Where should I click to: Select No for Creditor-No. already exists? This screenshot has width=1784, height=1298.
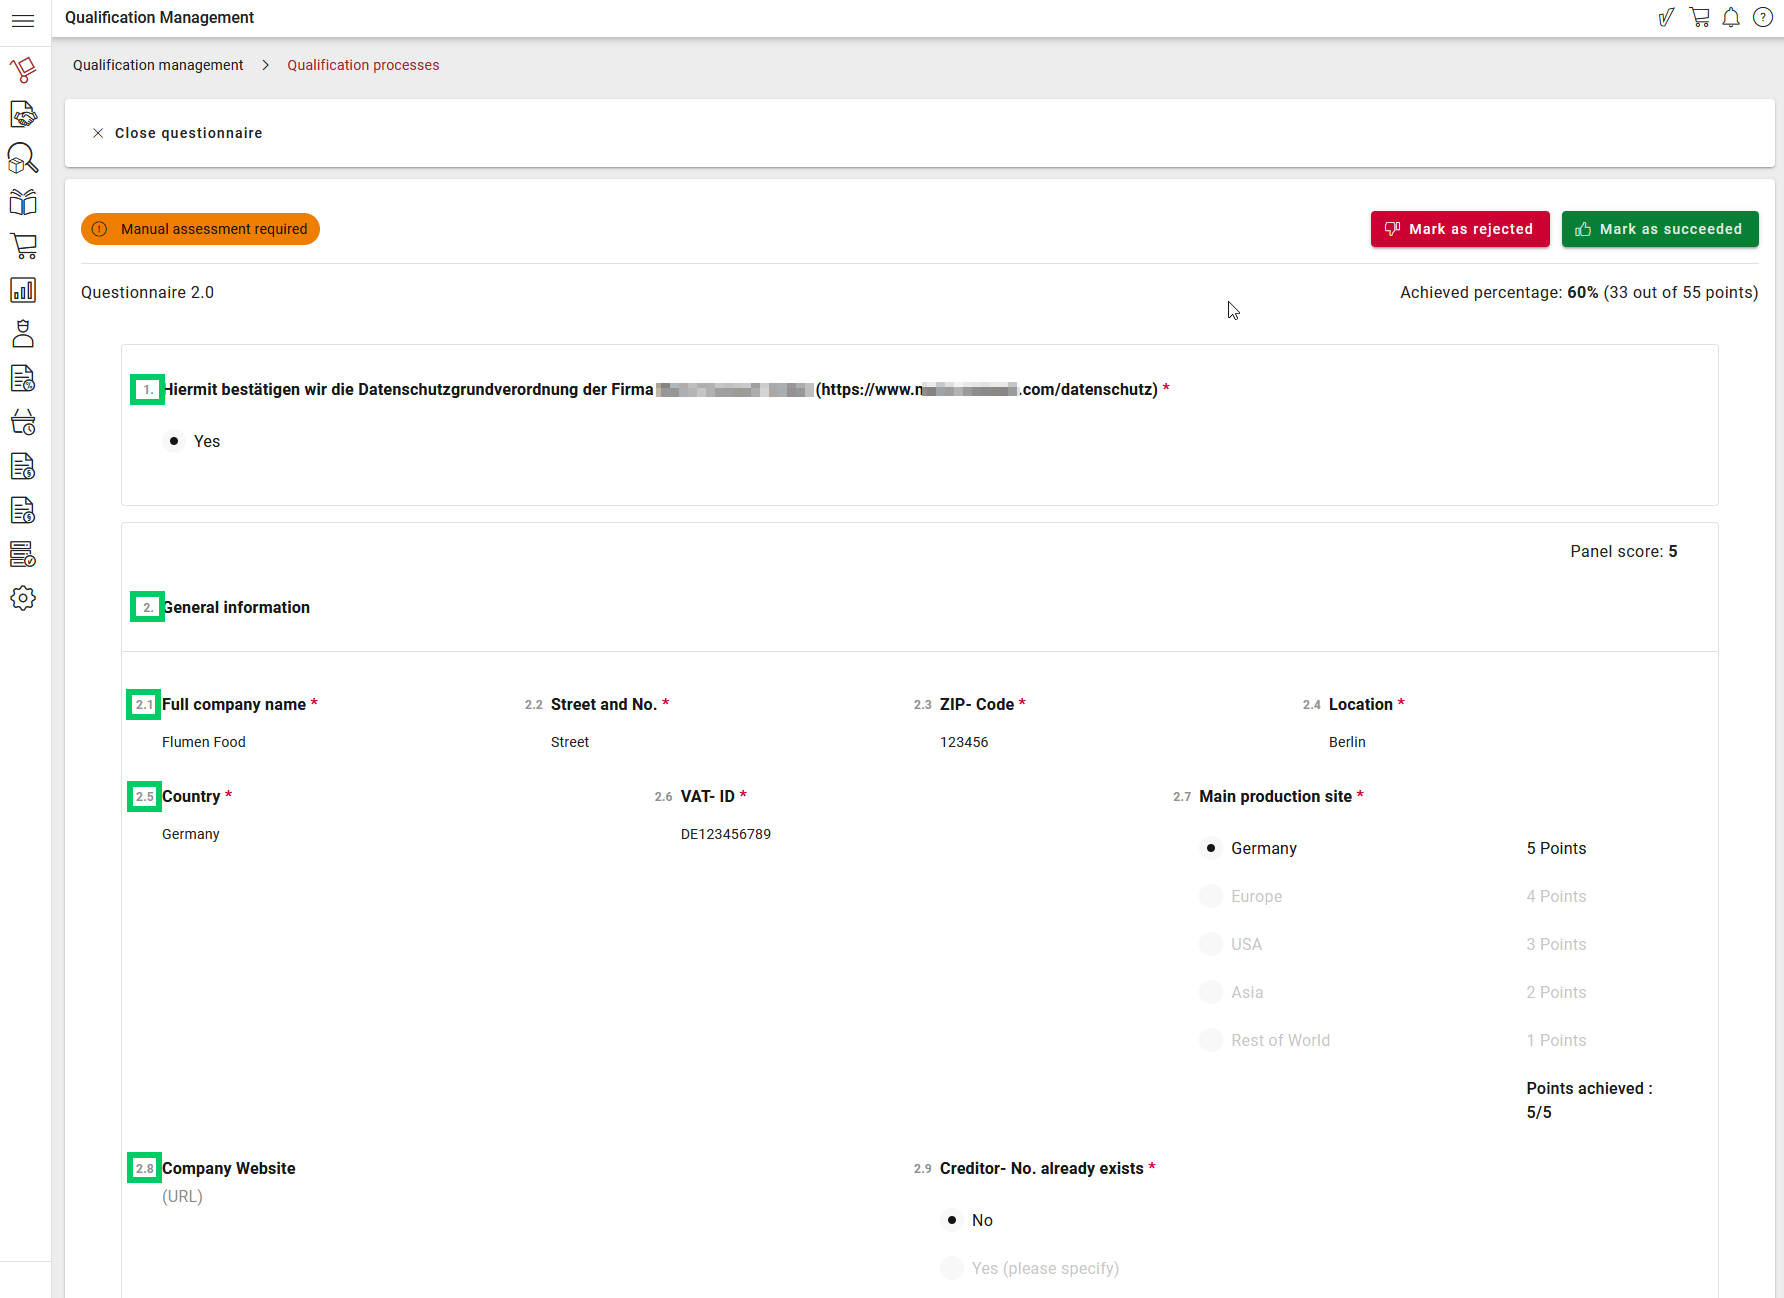pyautogui.click(x=952, y=1220)
